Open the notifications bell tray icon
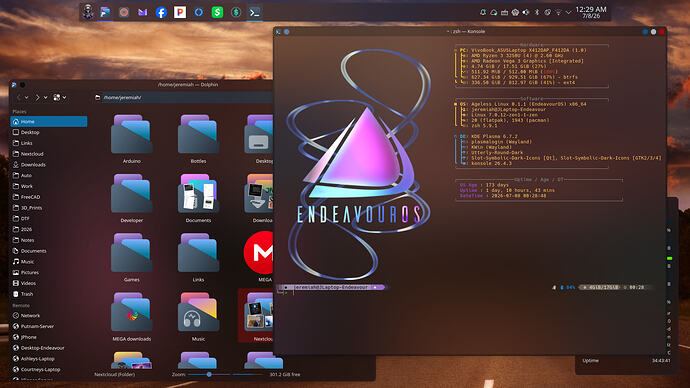The height and width of the screenshot is (388, 690). click(x=483, y=12)
